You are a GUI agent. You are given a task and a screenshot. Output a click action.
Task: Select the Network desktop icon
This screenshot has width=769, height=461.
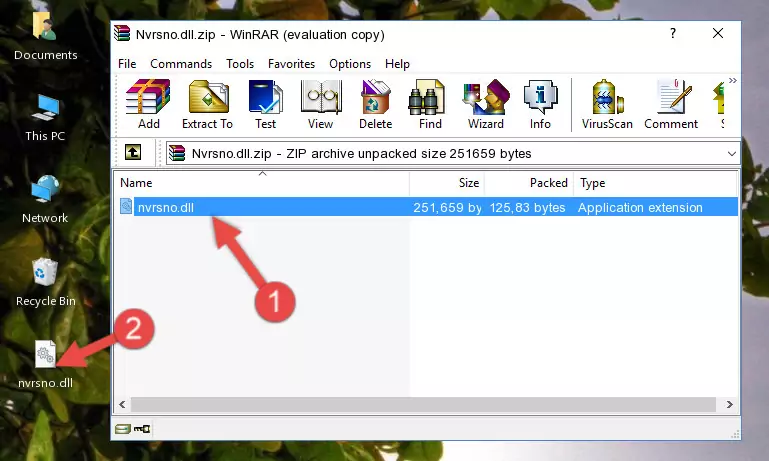(x=45, y=200)
